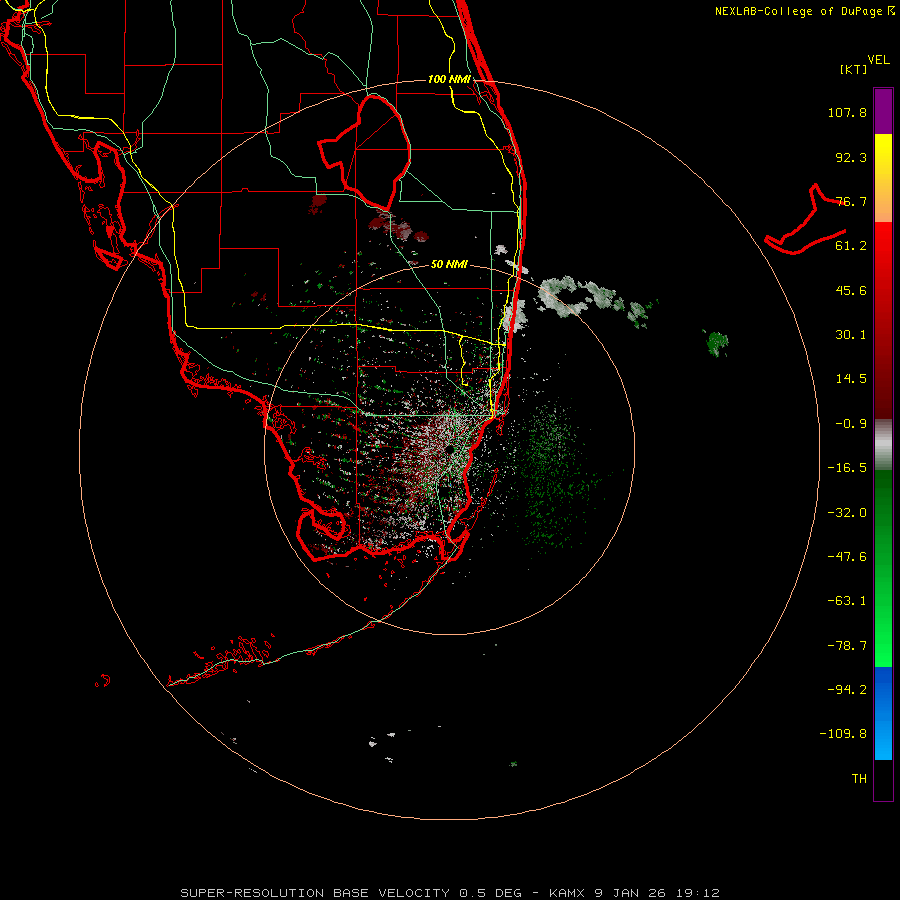Select the 92.3 scale value

click(x=851, y=157)
